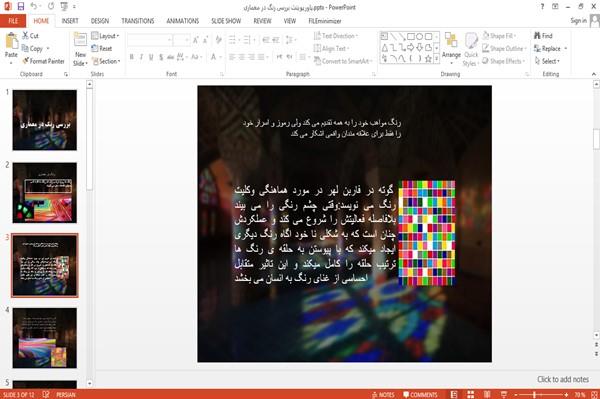The height and width of the screenshot is (399, 600).
Task: Click the Format Painter brush icon
Action: (x=26, y=61)
